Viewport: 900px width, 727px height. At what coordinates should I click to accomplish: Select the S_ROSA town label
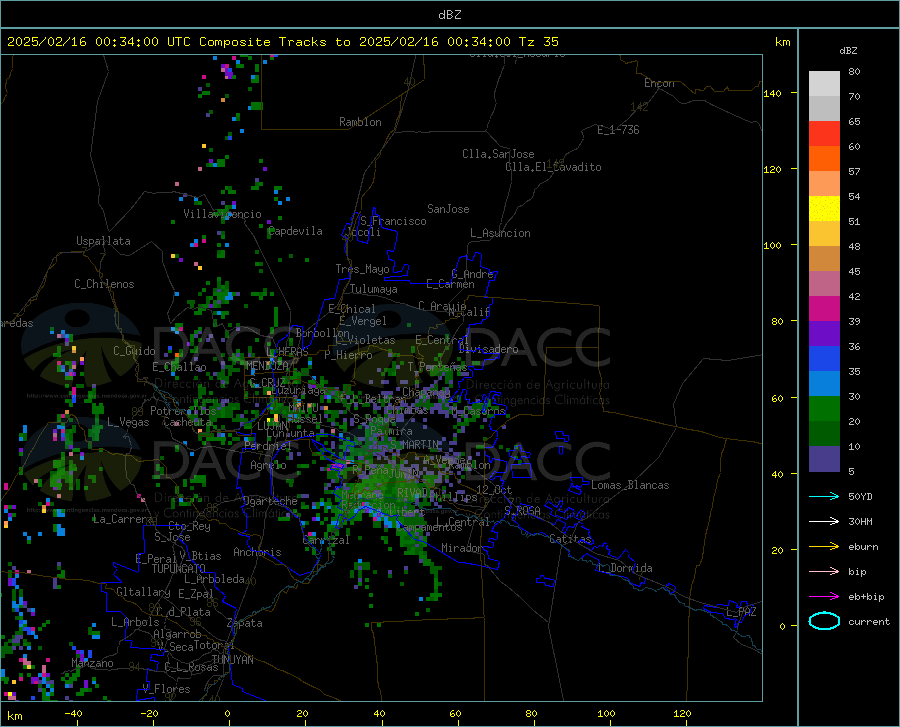(522, 510)
